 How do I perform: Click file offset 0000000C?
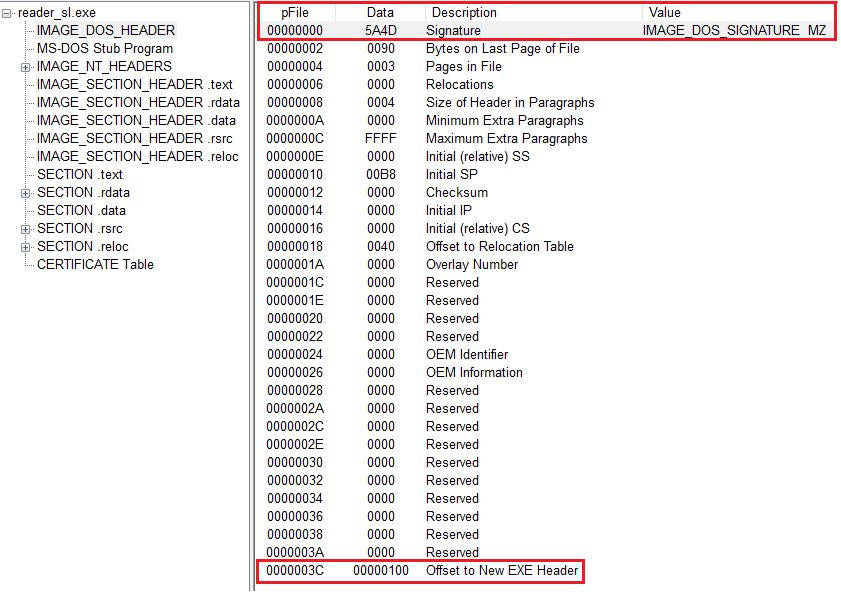click(x=295, y=138)
